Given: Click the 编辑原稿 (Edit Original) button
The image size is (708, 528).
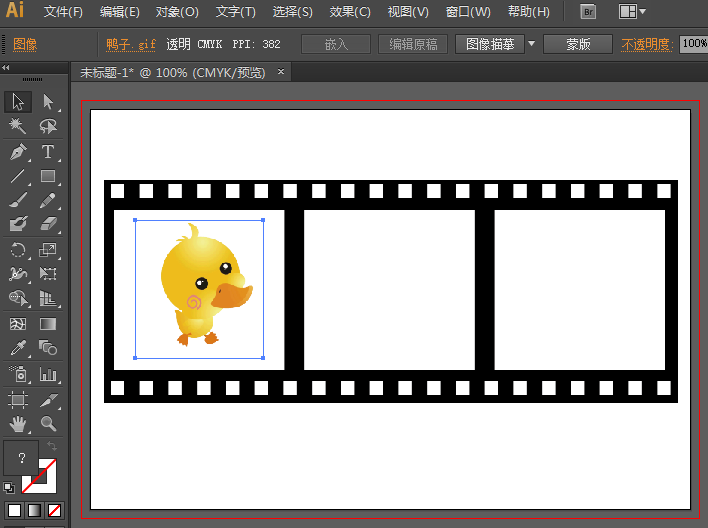Looking at the screenshot, I should 413,44.
